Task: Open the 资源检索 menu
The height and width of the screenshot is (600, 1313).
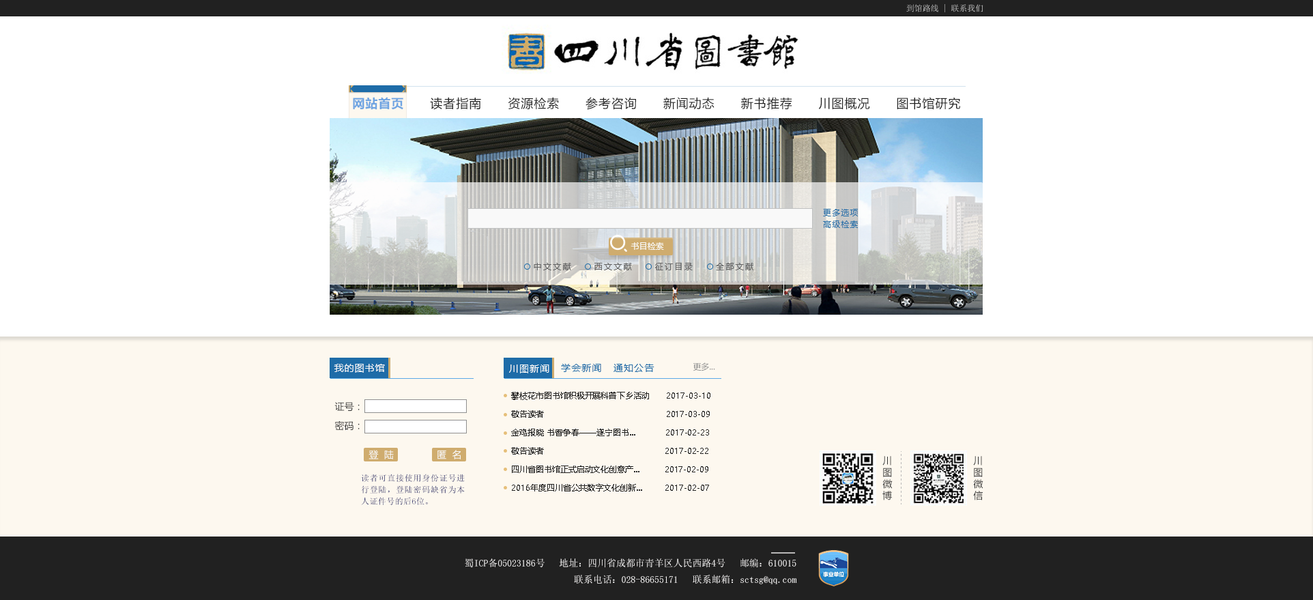Action: coord(533,103)
